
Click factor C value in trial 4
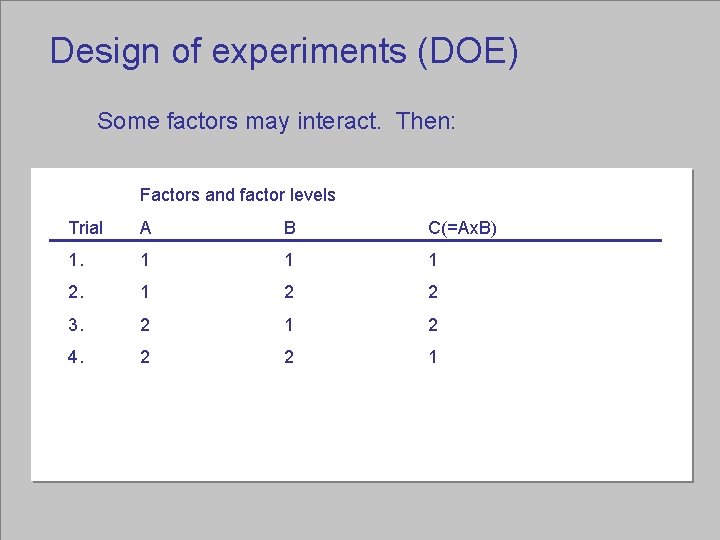[433, 357]
